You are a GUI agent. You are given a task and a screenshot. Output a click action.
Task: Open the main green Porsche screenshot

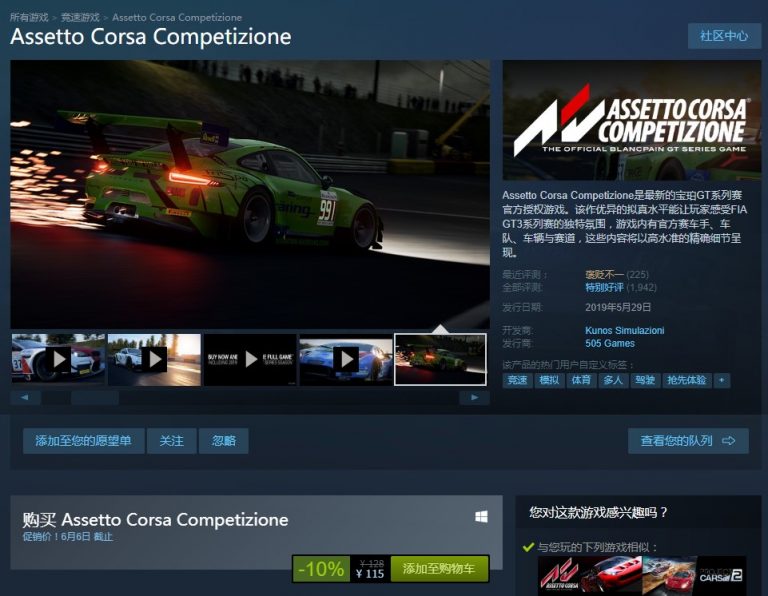point(250,194)
